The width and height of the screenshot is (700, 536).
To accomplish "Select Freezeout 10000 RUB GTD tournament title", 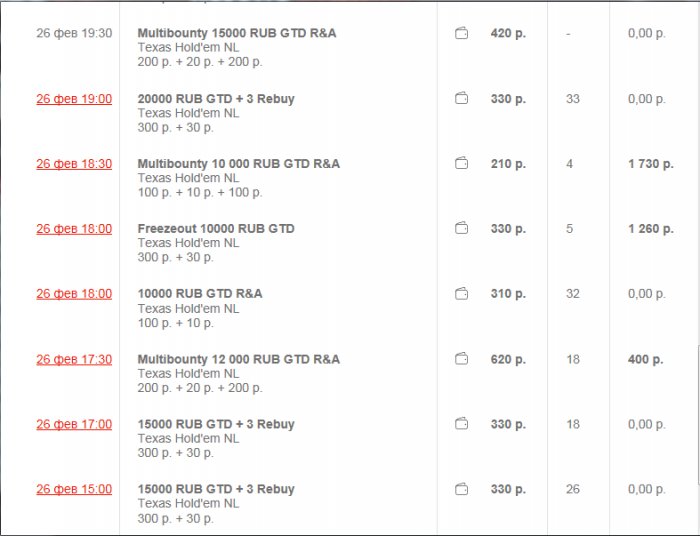I will coord(216,229).
